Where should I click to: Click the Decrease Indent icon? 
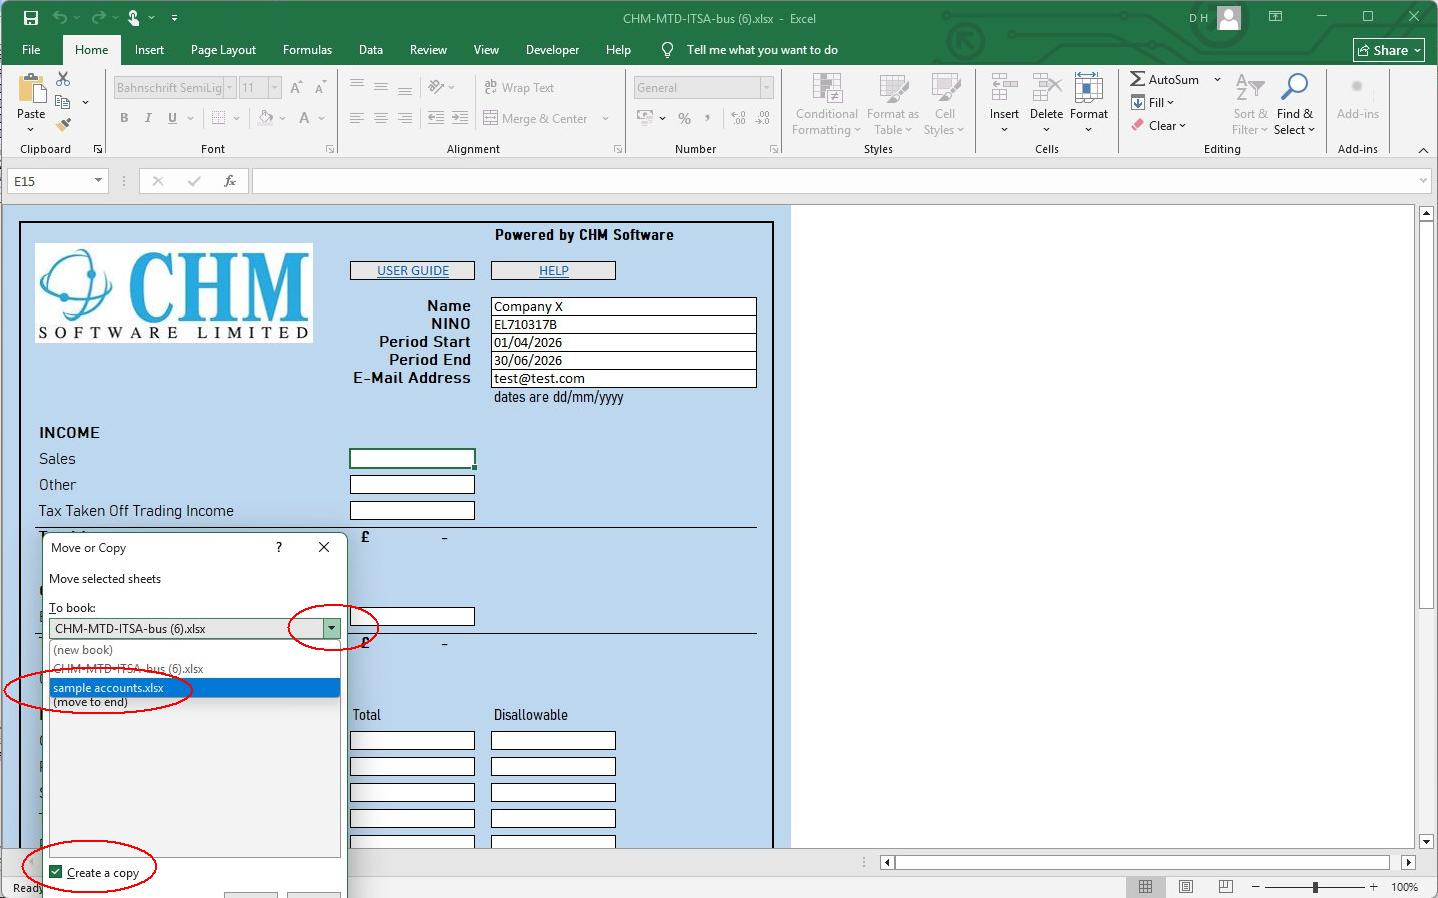click(436, 118)
